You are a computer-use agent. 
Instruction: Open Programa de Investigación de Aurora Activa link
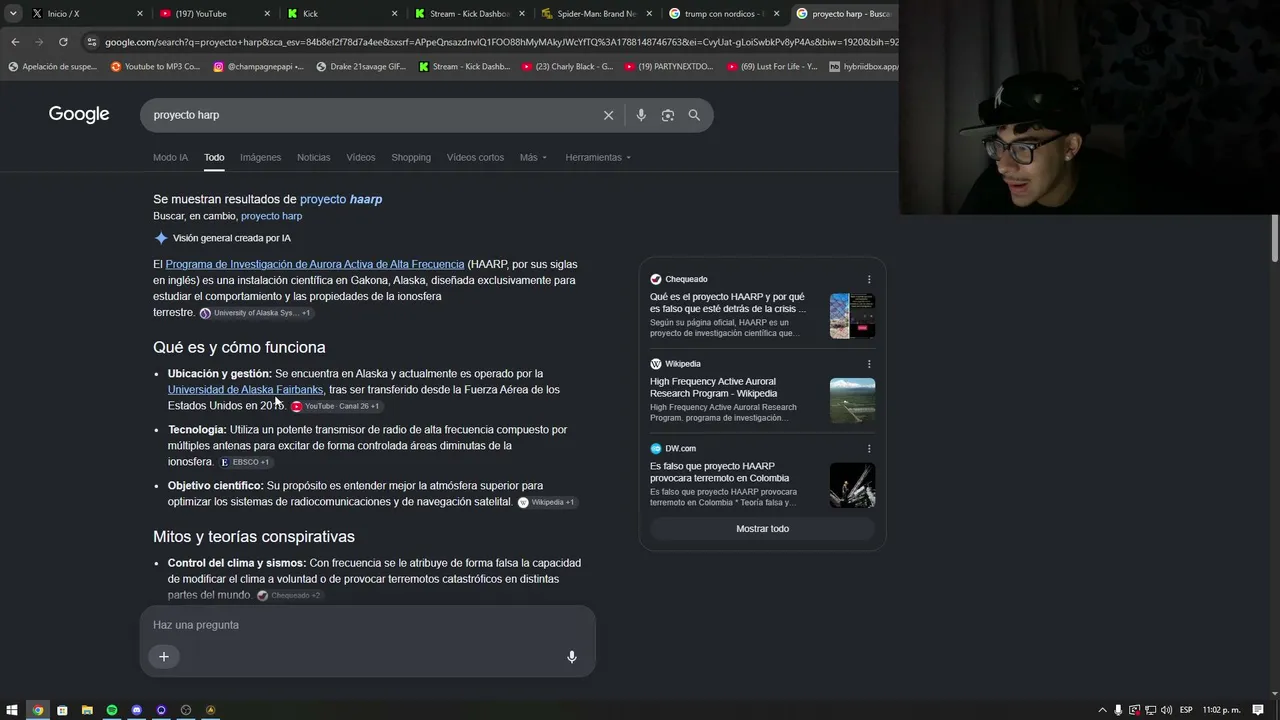[x=315, y=264]
